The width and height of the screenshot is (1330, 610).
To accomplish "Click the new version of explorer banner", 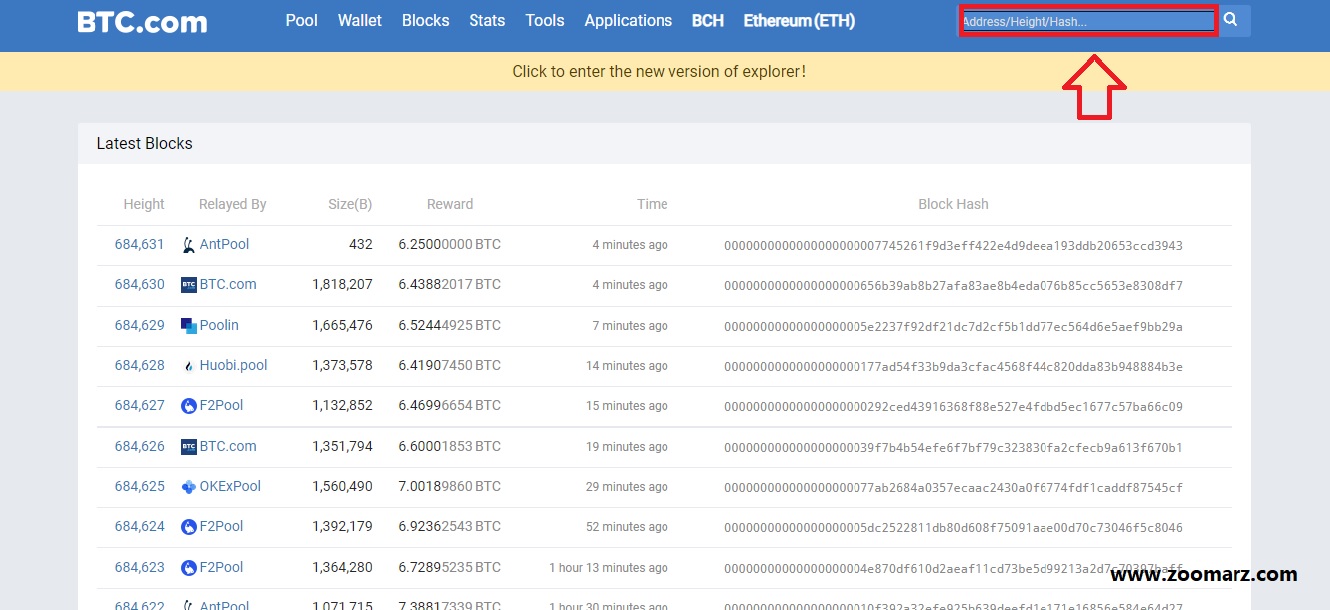I will pos(659,71).
